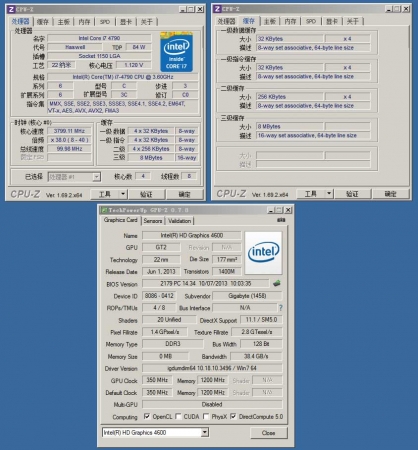Click the Intel logo in GPU-Z

click(263, 253)
